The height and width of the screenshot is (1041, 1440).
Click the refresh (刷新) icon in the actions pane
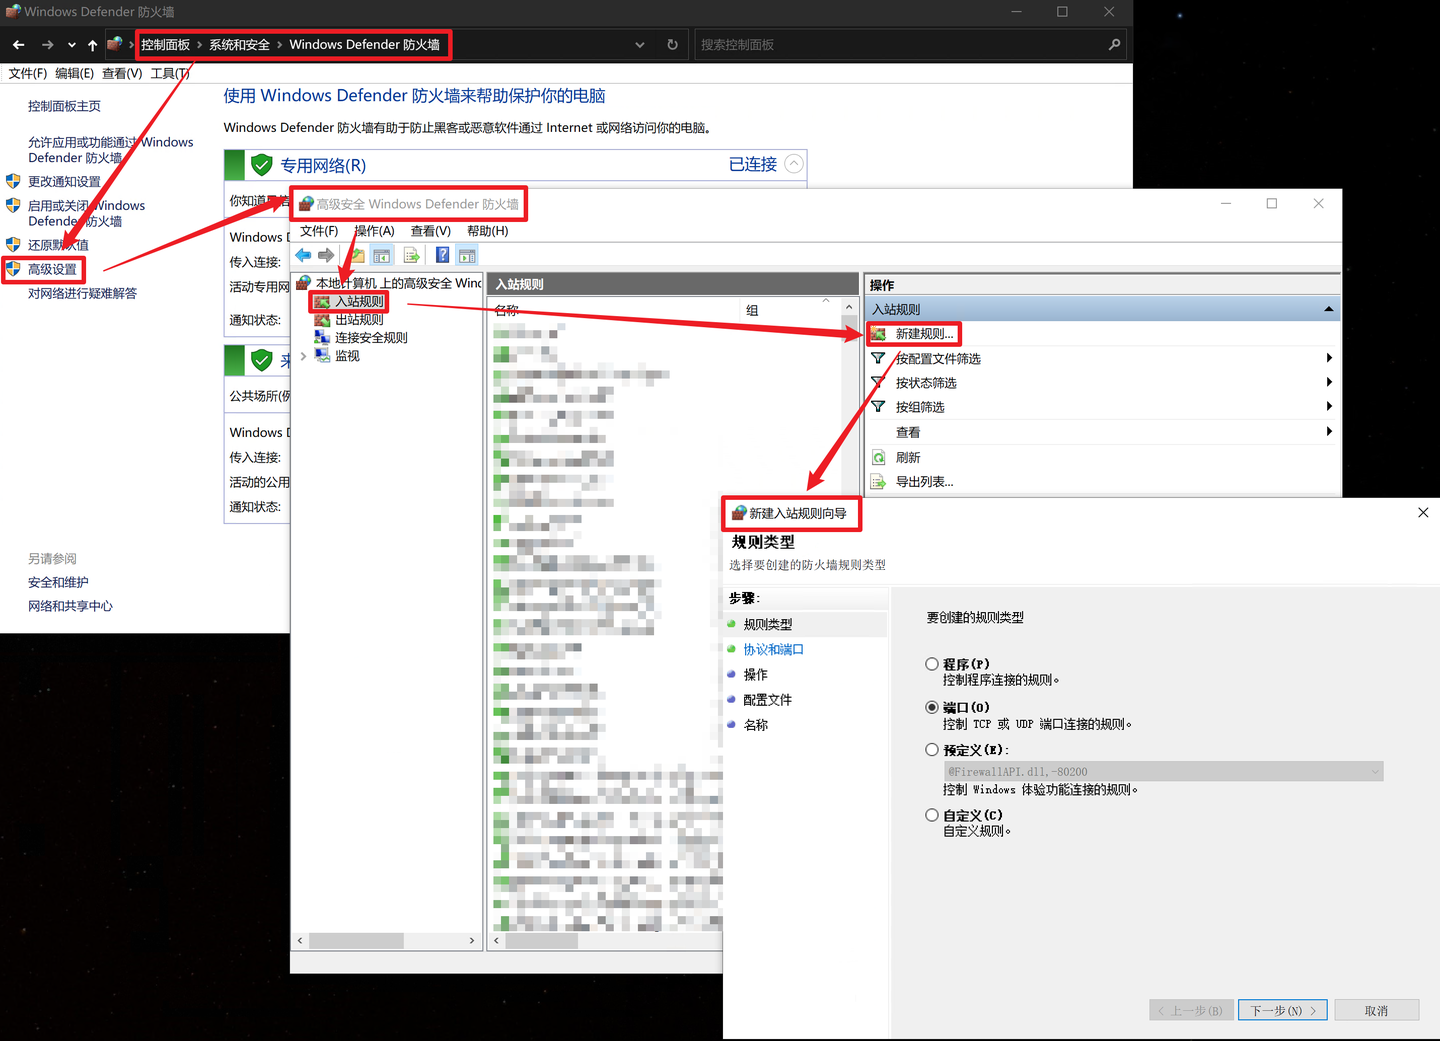click(x=878, y=457)
